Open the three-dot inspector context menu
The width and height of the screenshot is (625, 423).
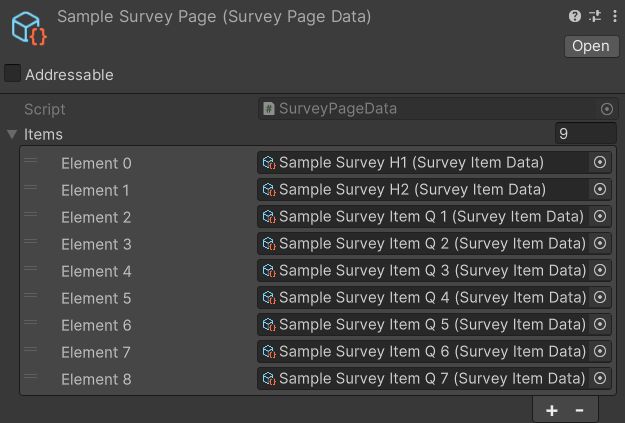[x=615, y=16]
